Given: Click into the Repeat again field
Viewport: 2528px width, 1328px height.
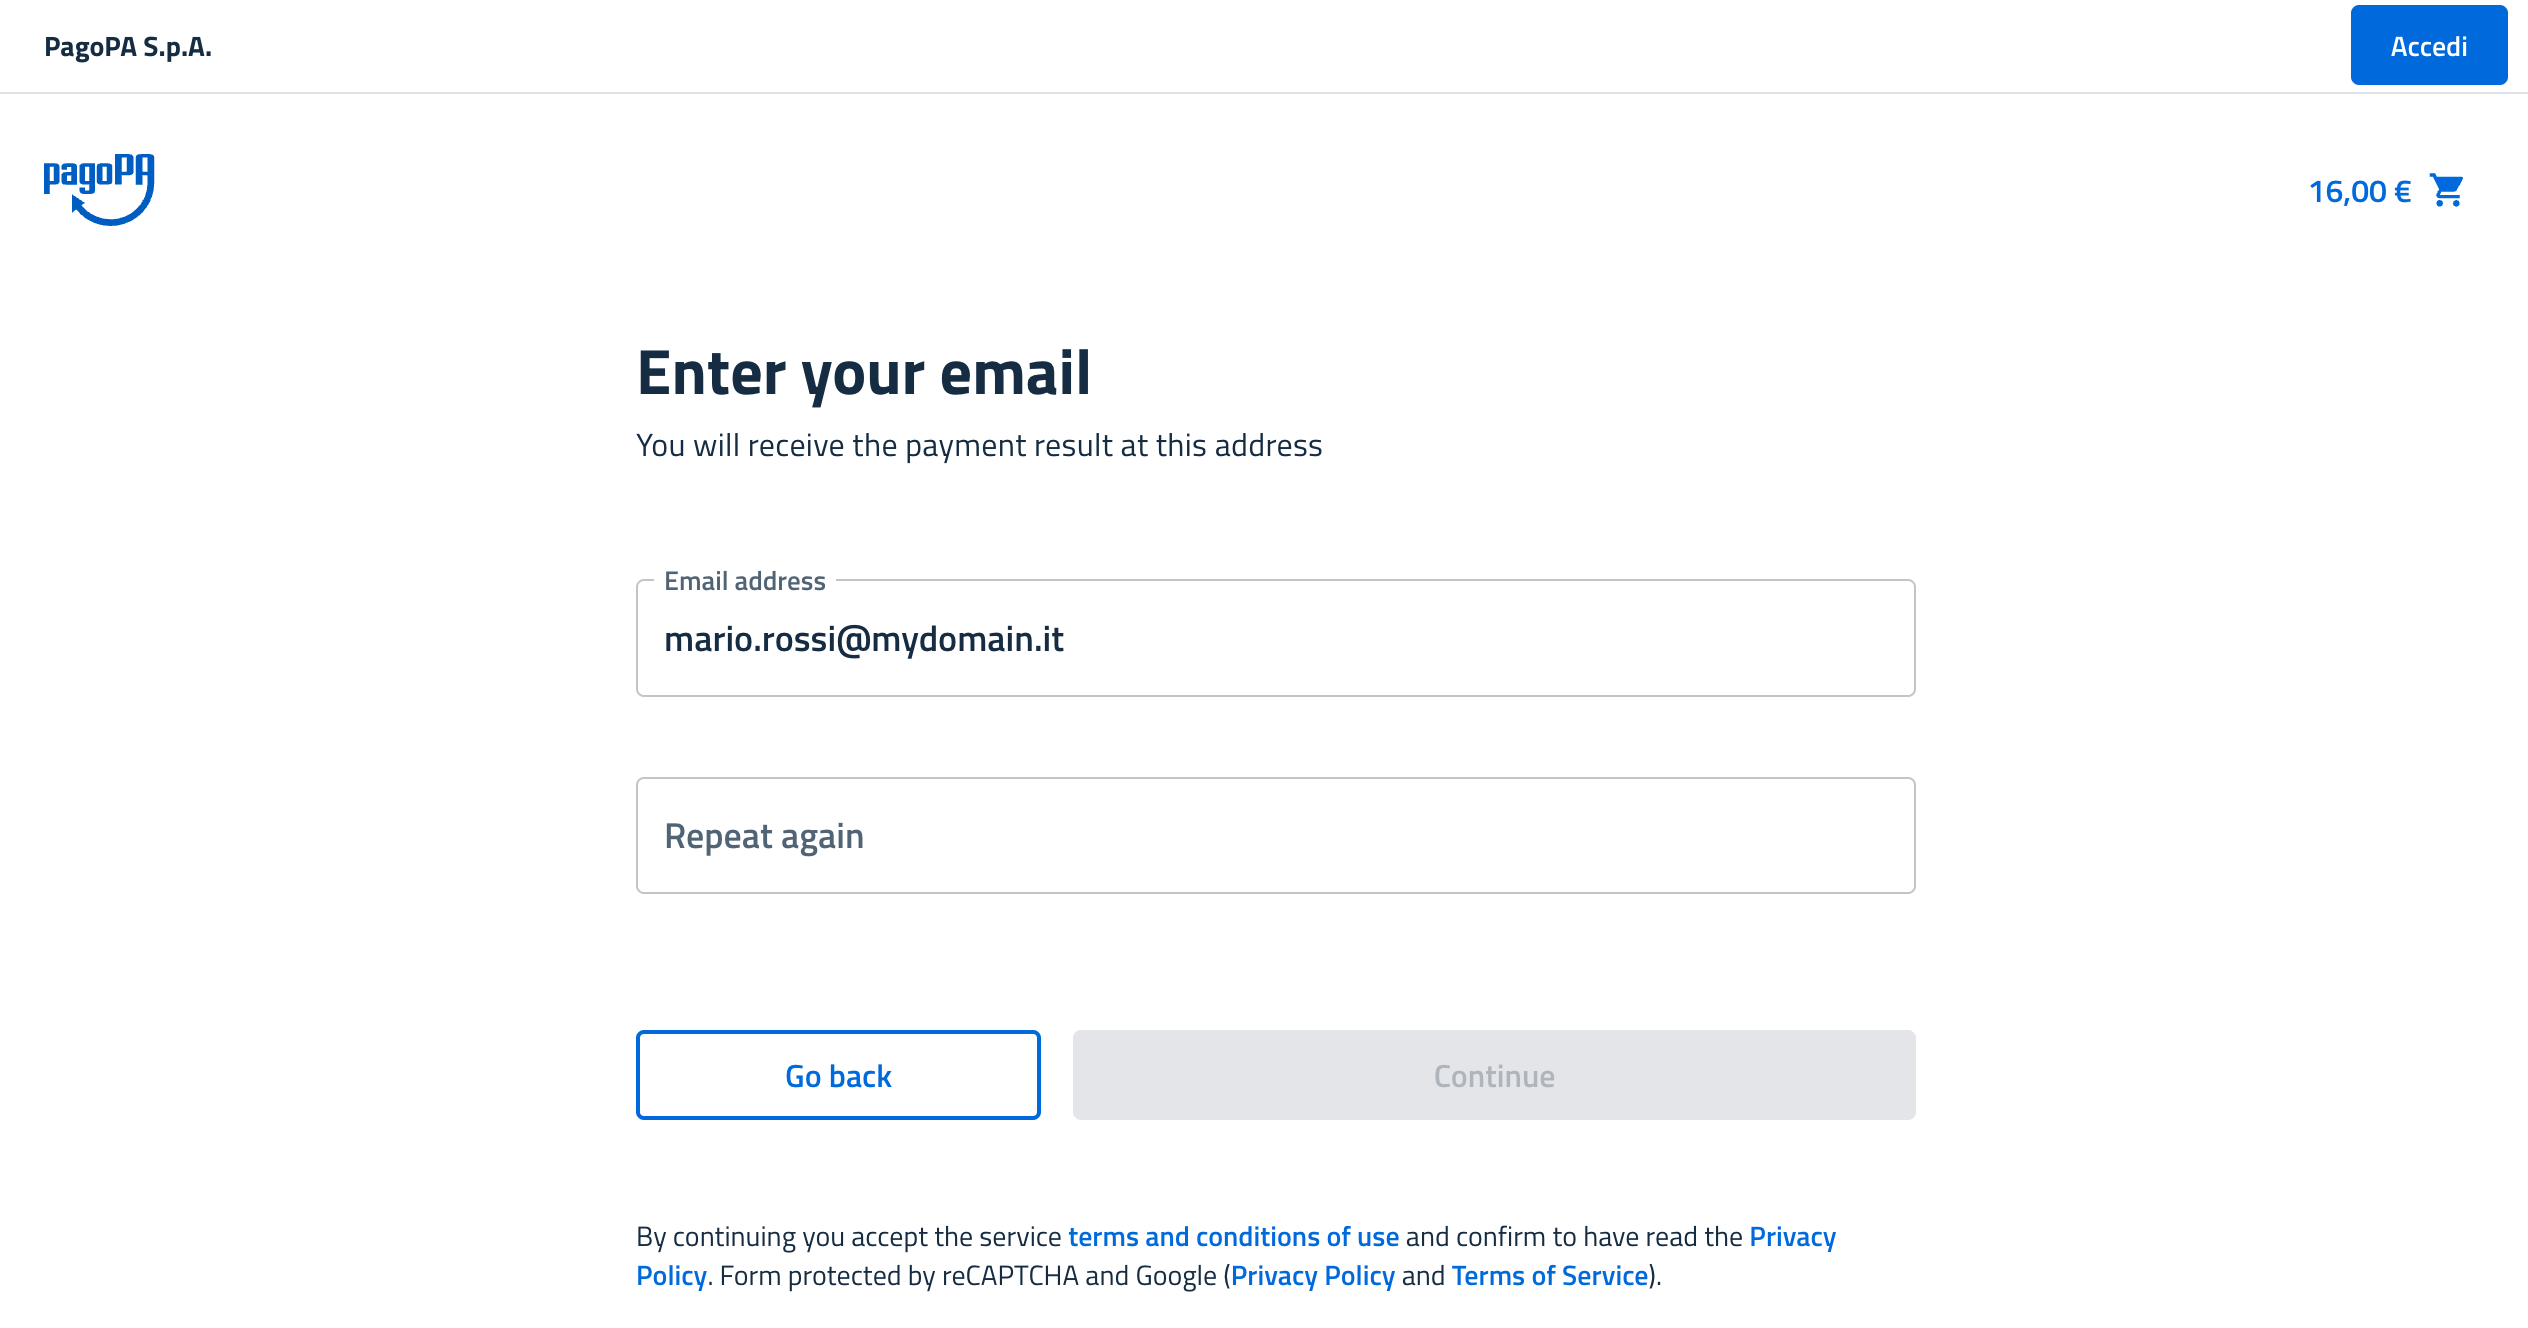Looking at the screenshot, I should (1275, 836).
